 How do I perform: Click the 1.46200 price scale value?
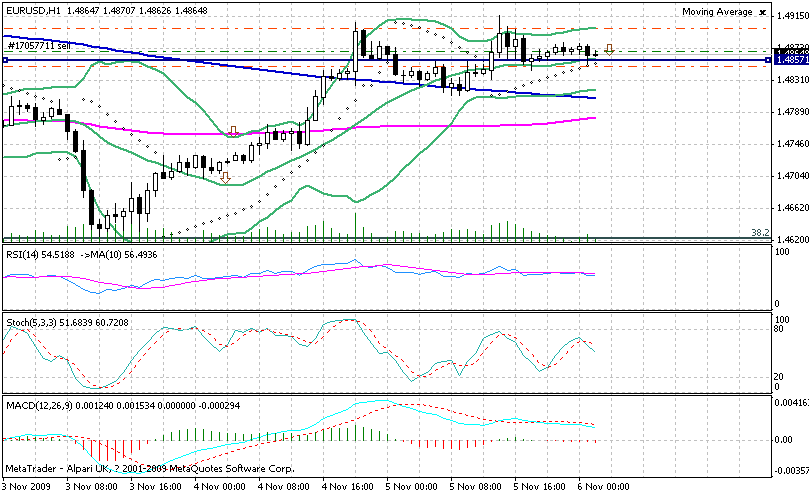(792, 240)
